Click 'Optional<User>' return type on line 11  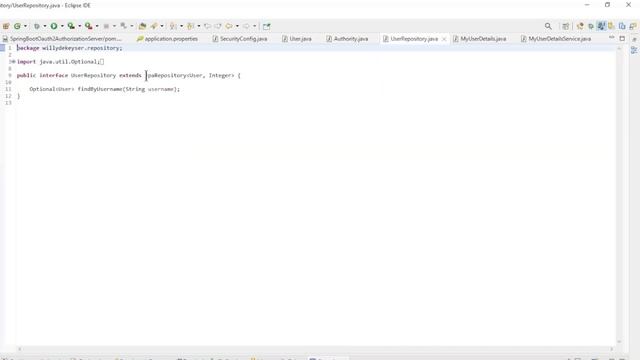52,89
